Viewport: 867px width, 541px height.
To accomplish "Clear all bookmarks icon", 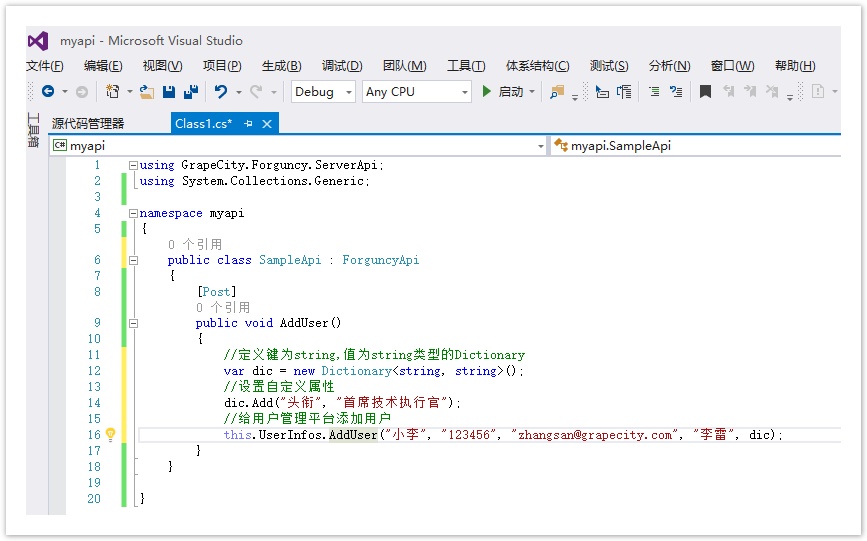I will 772,91.
